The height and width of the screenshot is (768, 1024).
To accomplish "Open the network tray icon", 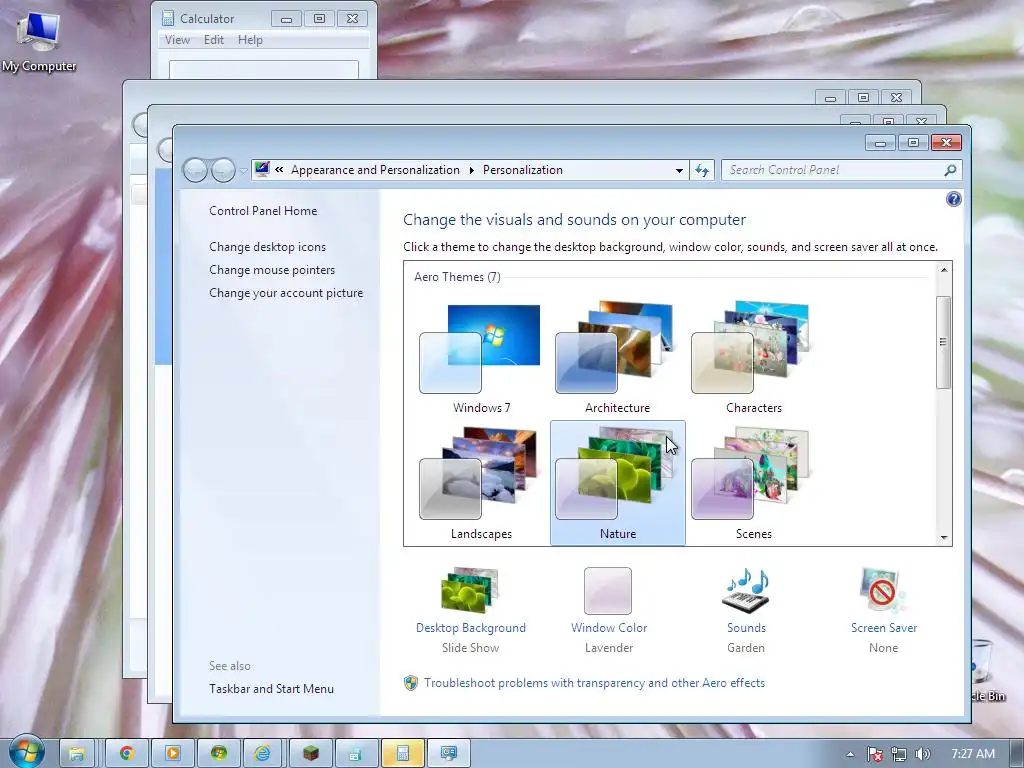I will pyautogui.click(x=899, y=754).
